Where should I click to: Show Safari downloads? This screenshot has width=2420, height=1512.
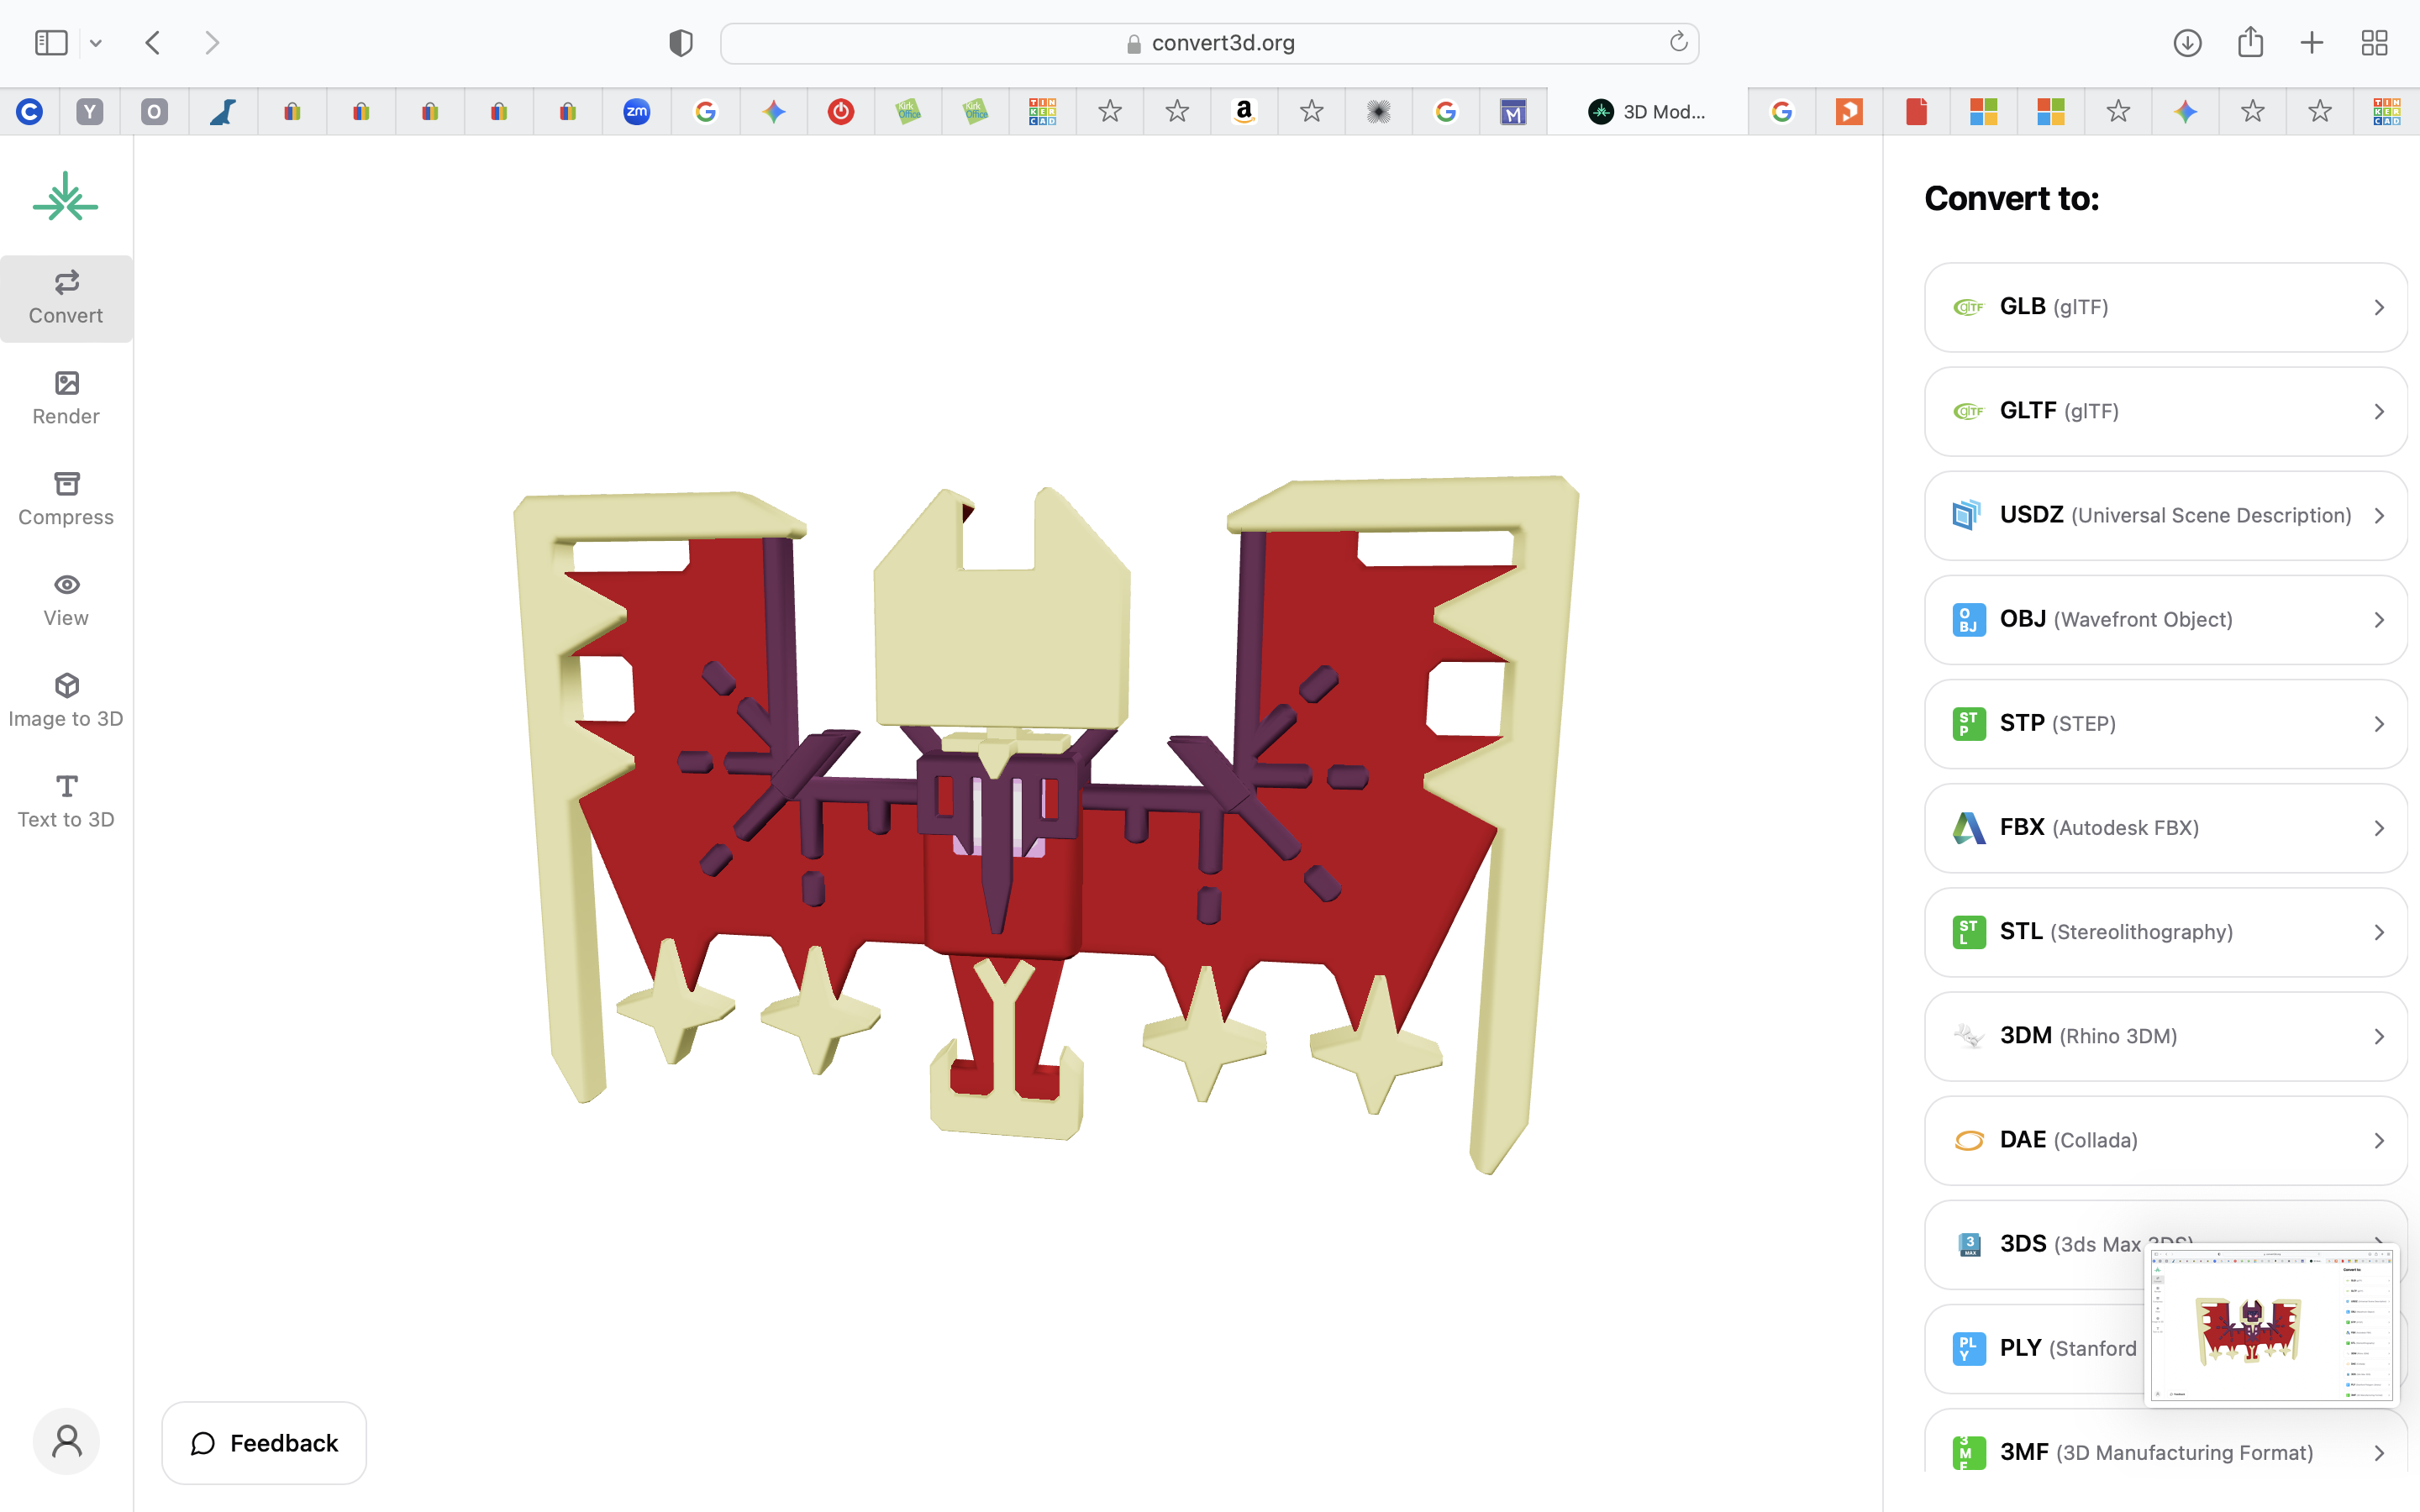2187,43
